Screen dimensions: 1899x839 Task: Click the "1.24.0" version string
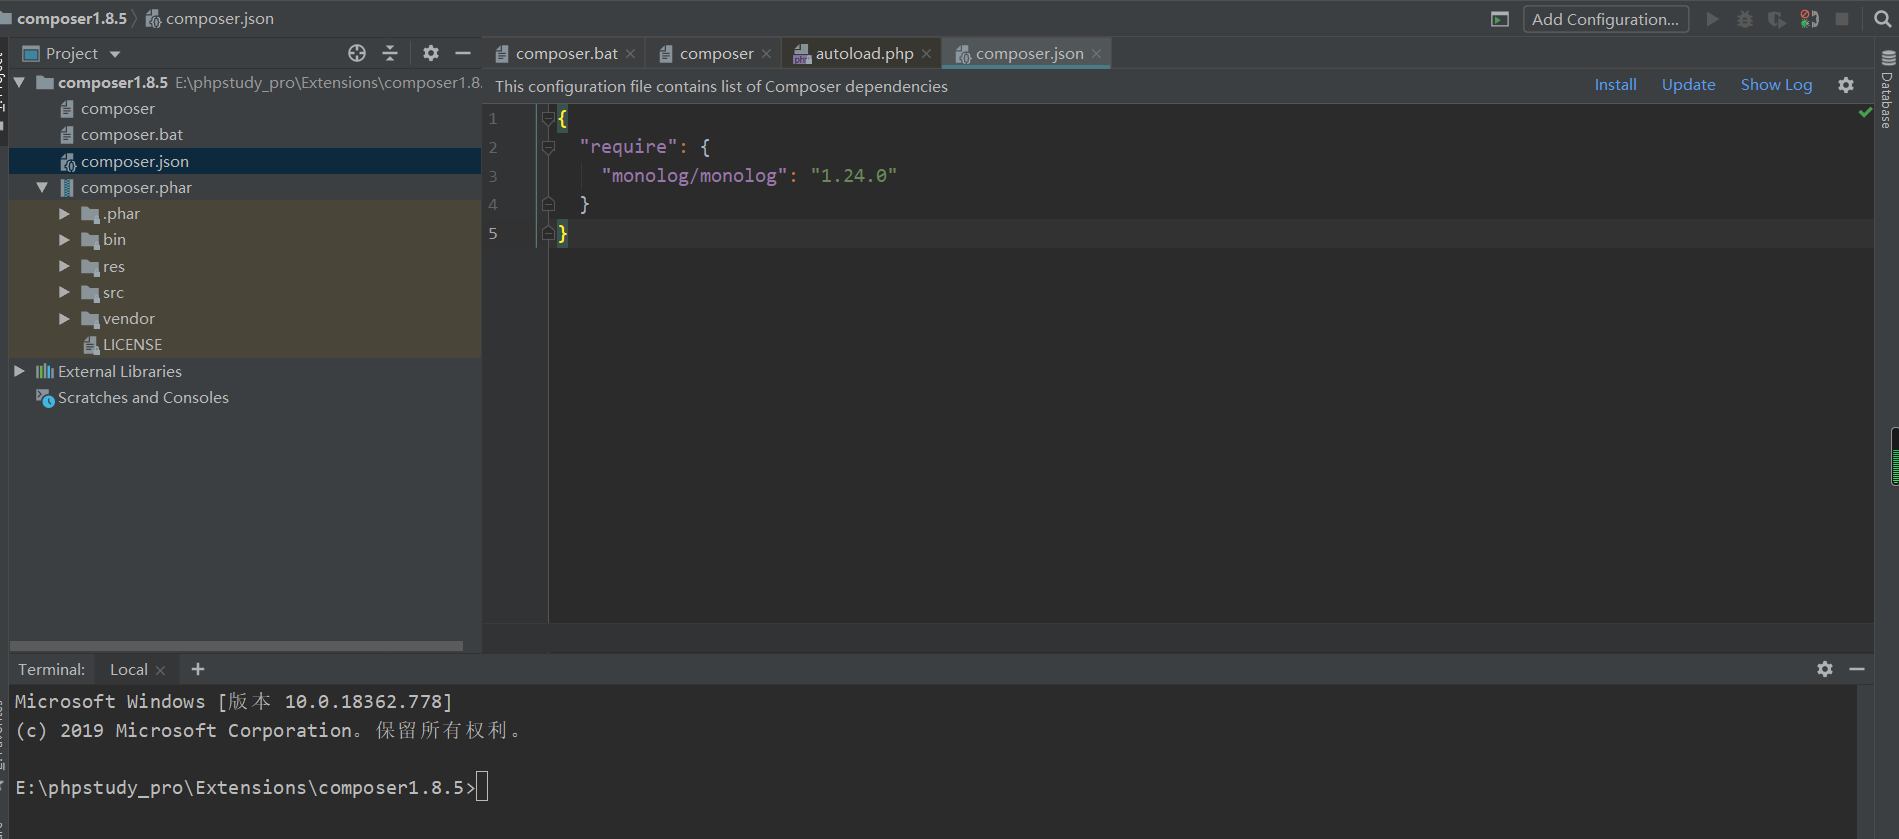coord(853,176)
